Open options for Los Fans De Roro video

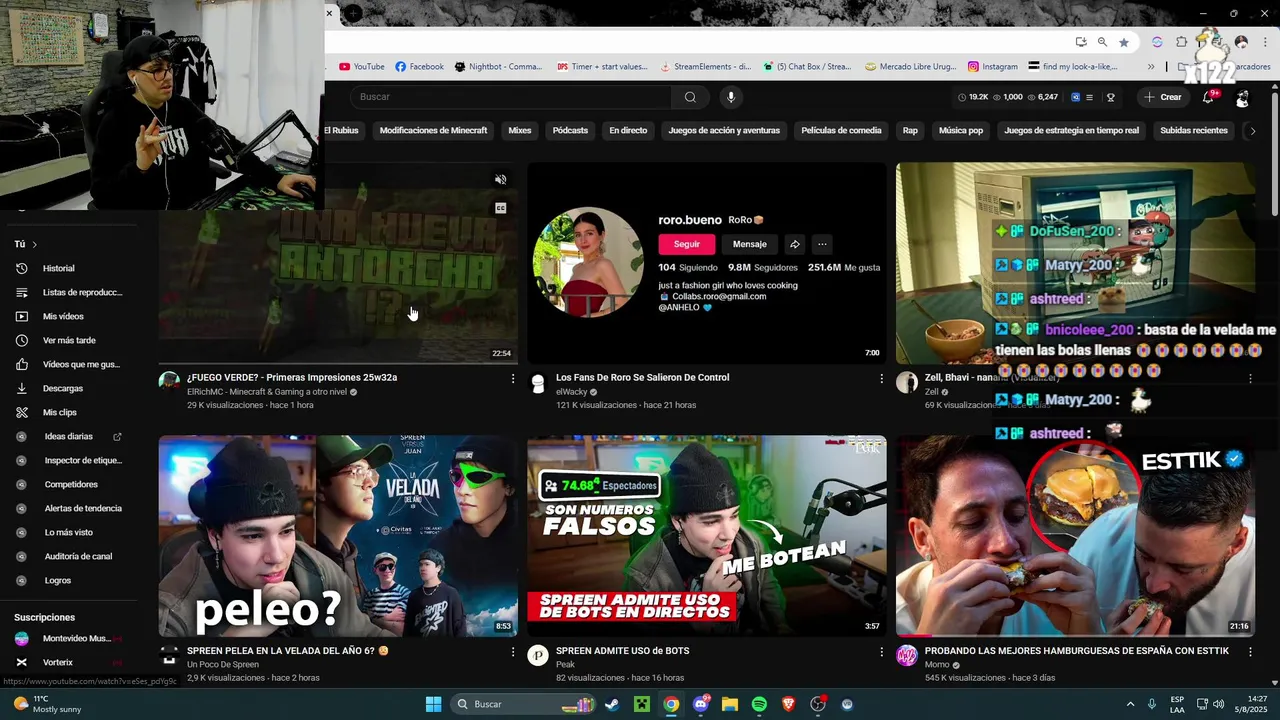tap(881, 378)
